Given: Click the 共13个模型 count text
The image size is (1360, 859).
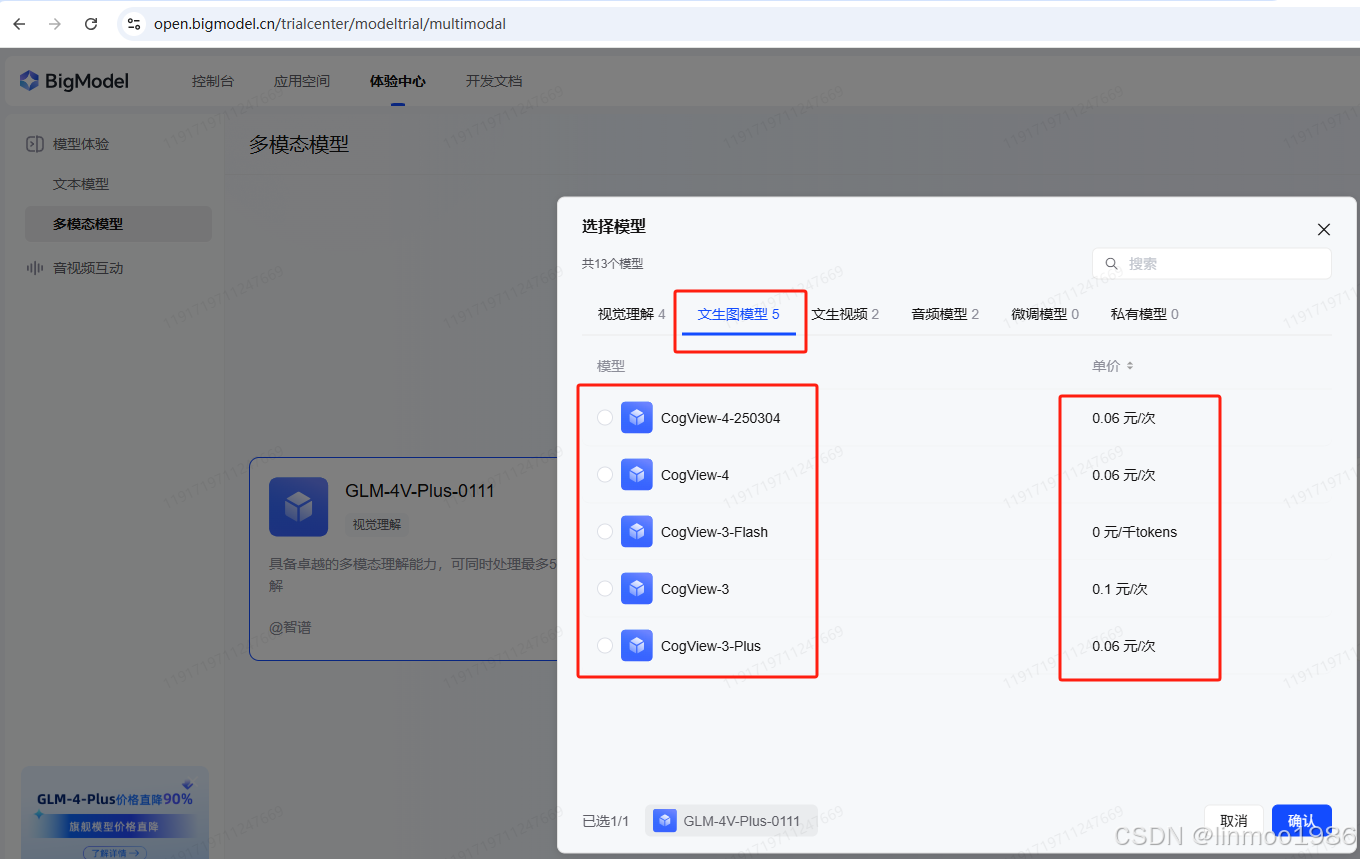Looking at the screenshot, I should click(613, 264).
